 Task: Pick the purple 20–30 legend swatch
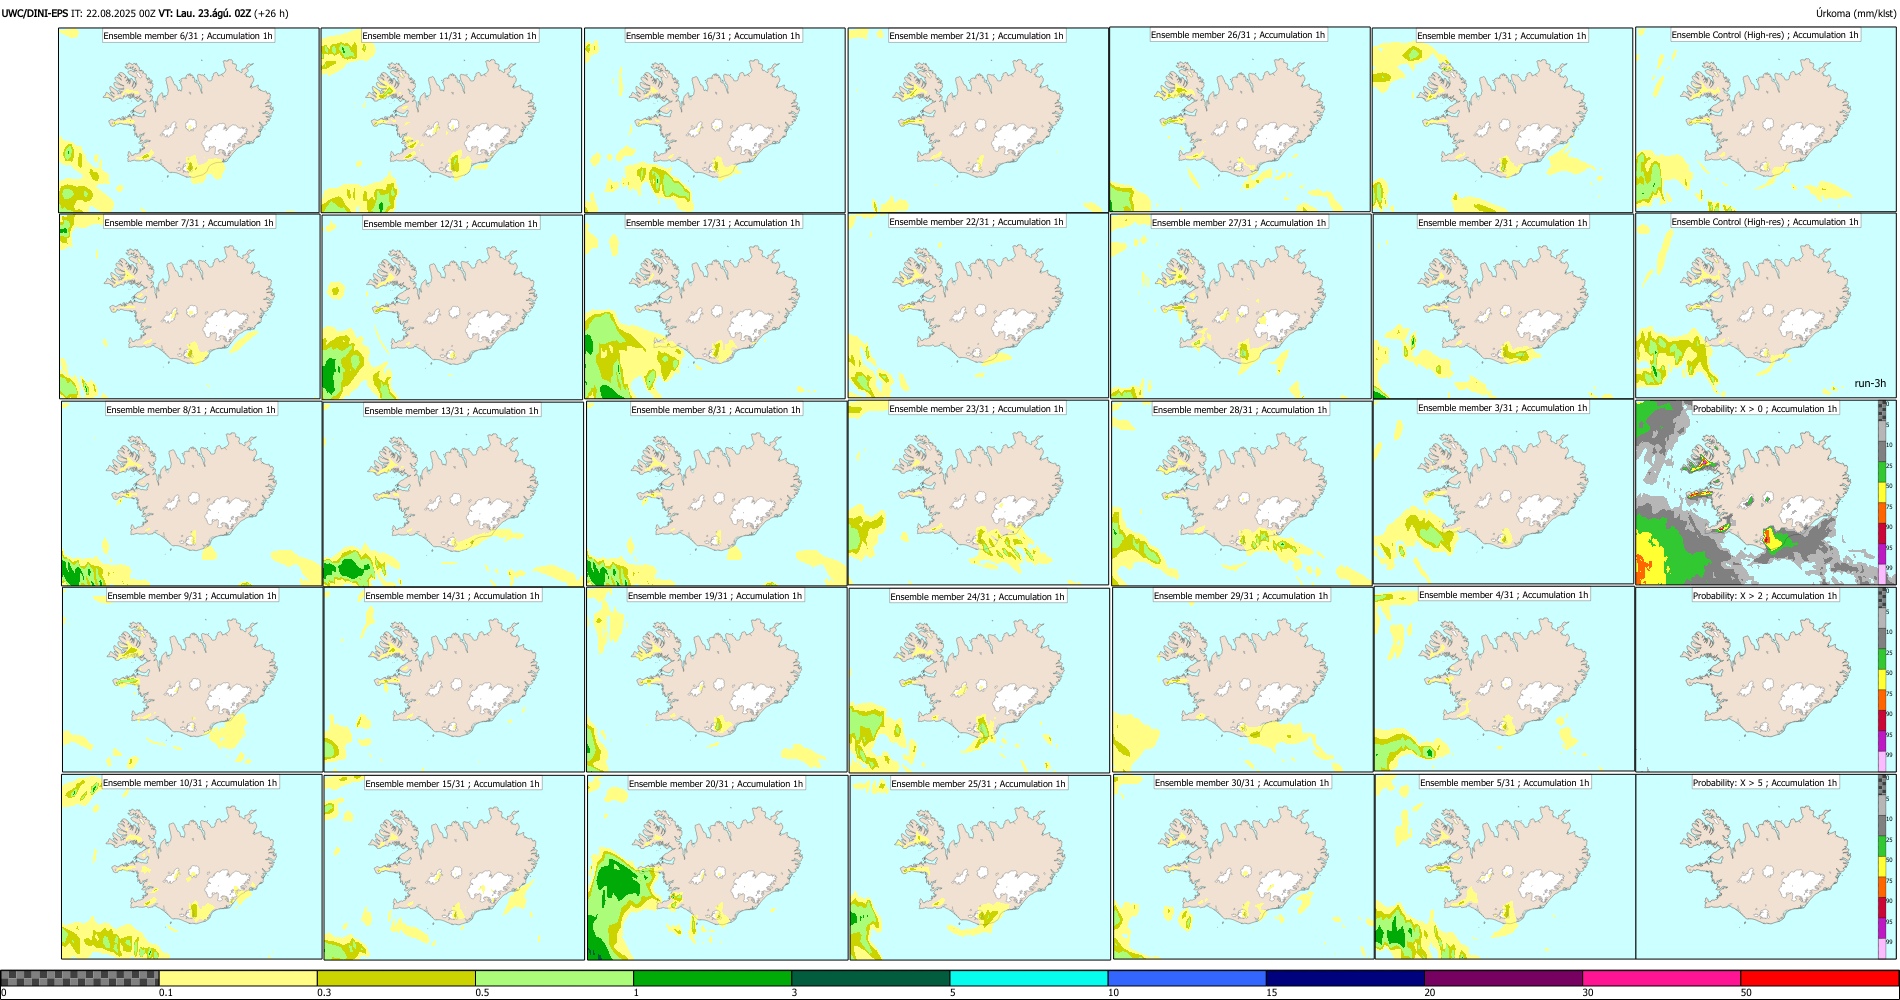pos(1503,978)
